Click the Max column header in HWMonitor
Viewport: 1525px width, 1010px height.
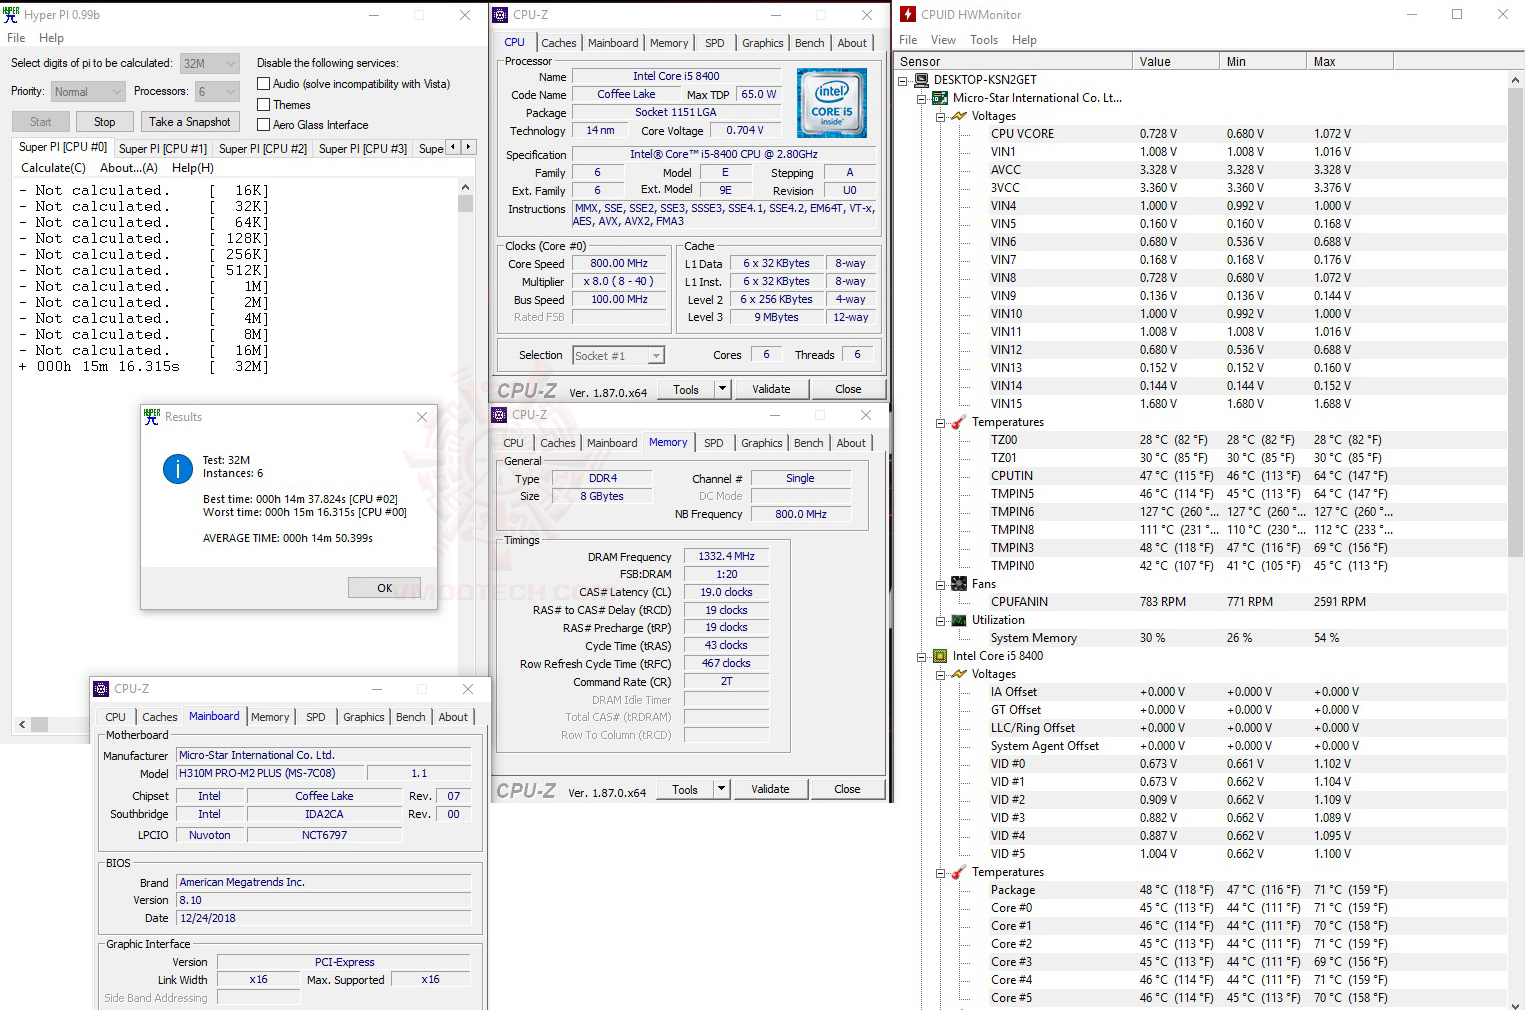[1350, 62]
